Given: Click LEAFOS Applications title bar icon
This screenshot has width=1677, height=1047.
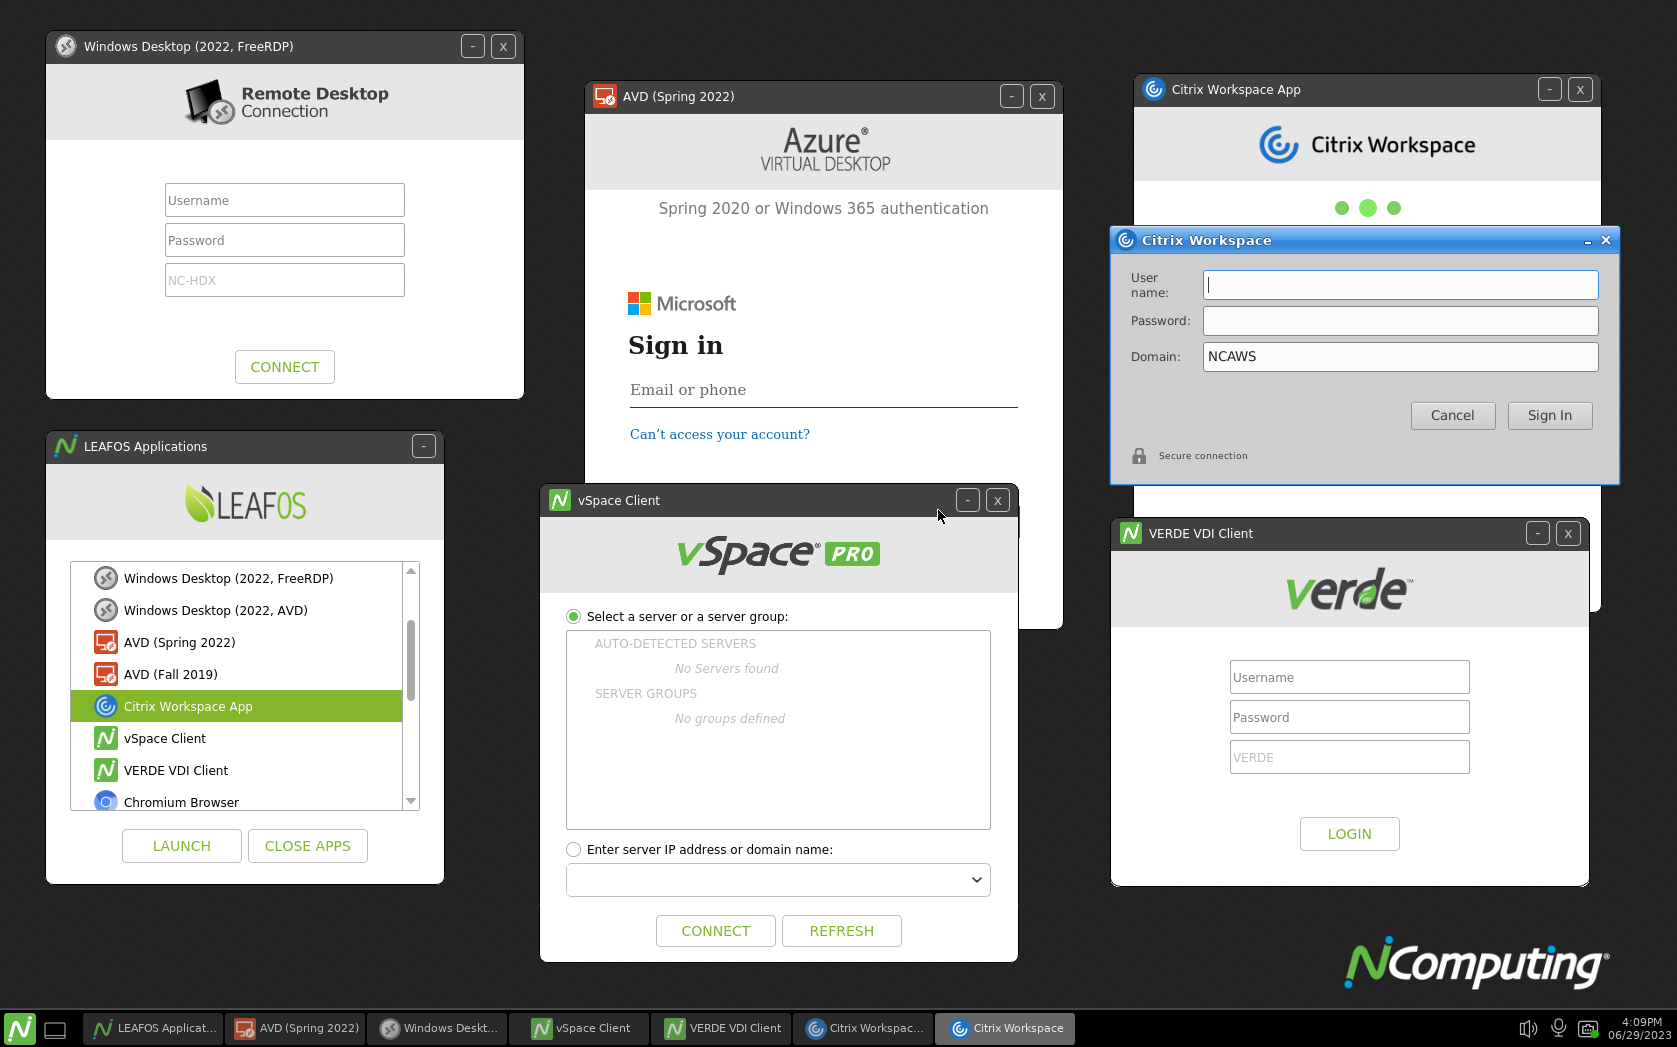Looking at the screenshot, I should point(66,446).
